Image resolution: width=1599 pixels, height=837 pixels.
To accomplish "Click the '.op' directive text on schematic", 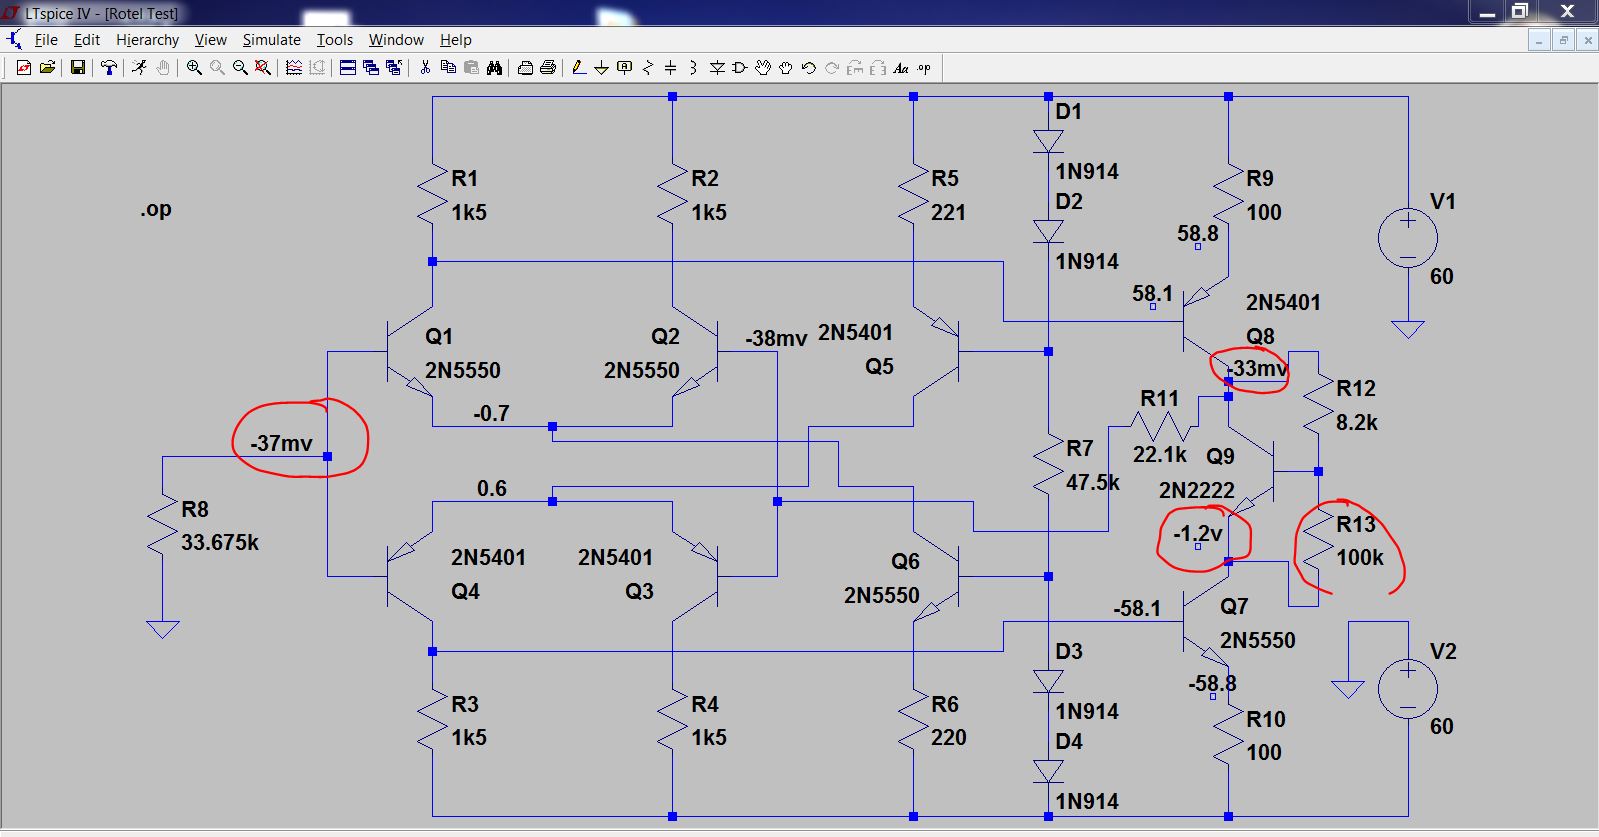I will tap(156, 209).
